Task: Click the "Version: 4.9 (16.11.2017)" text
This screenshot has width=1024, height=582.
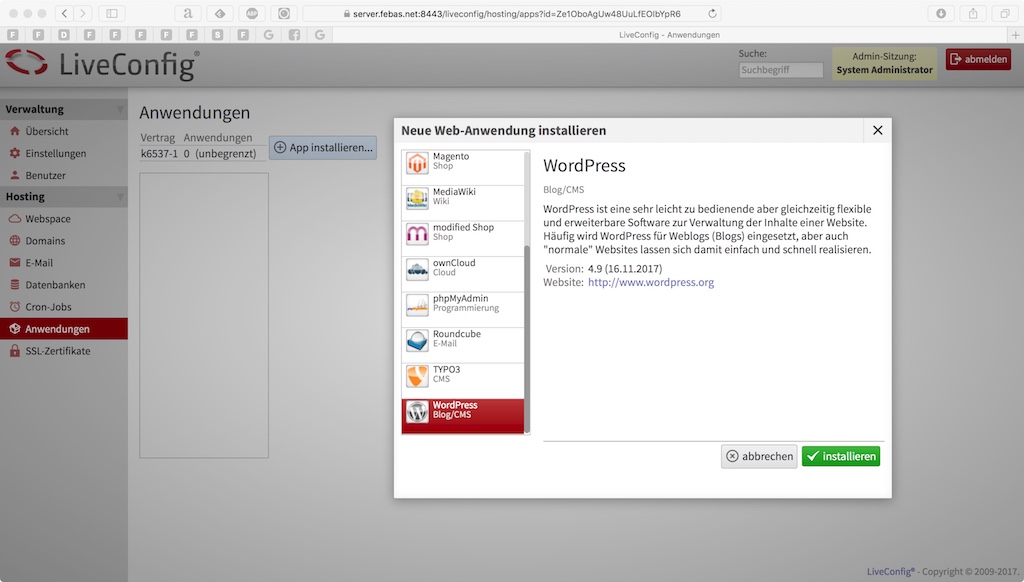Action: pyautogui.click(x=603, y=268)
